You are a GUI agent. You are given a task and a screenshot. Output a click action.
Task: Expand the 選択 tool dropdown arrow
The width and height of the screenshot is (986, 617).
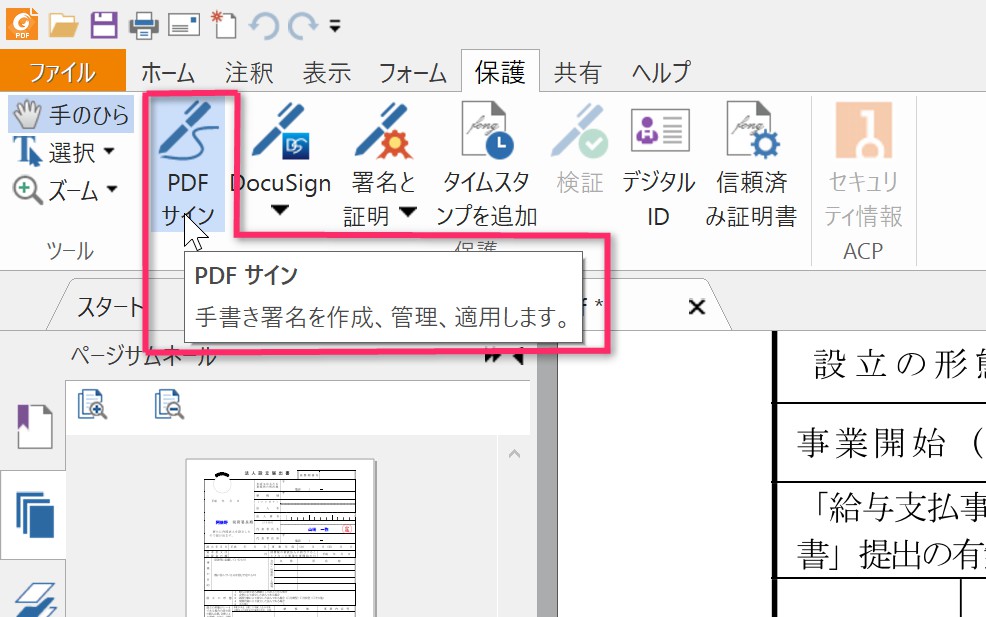click(x=109, y=152)
